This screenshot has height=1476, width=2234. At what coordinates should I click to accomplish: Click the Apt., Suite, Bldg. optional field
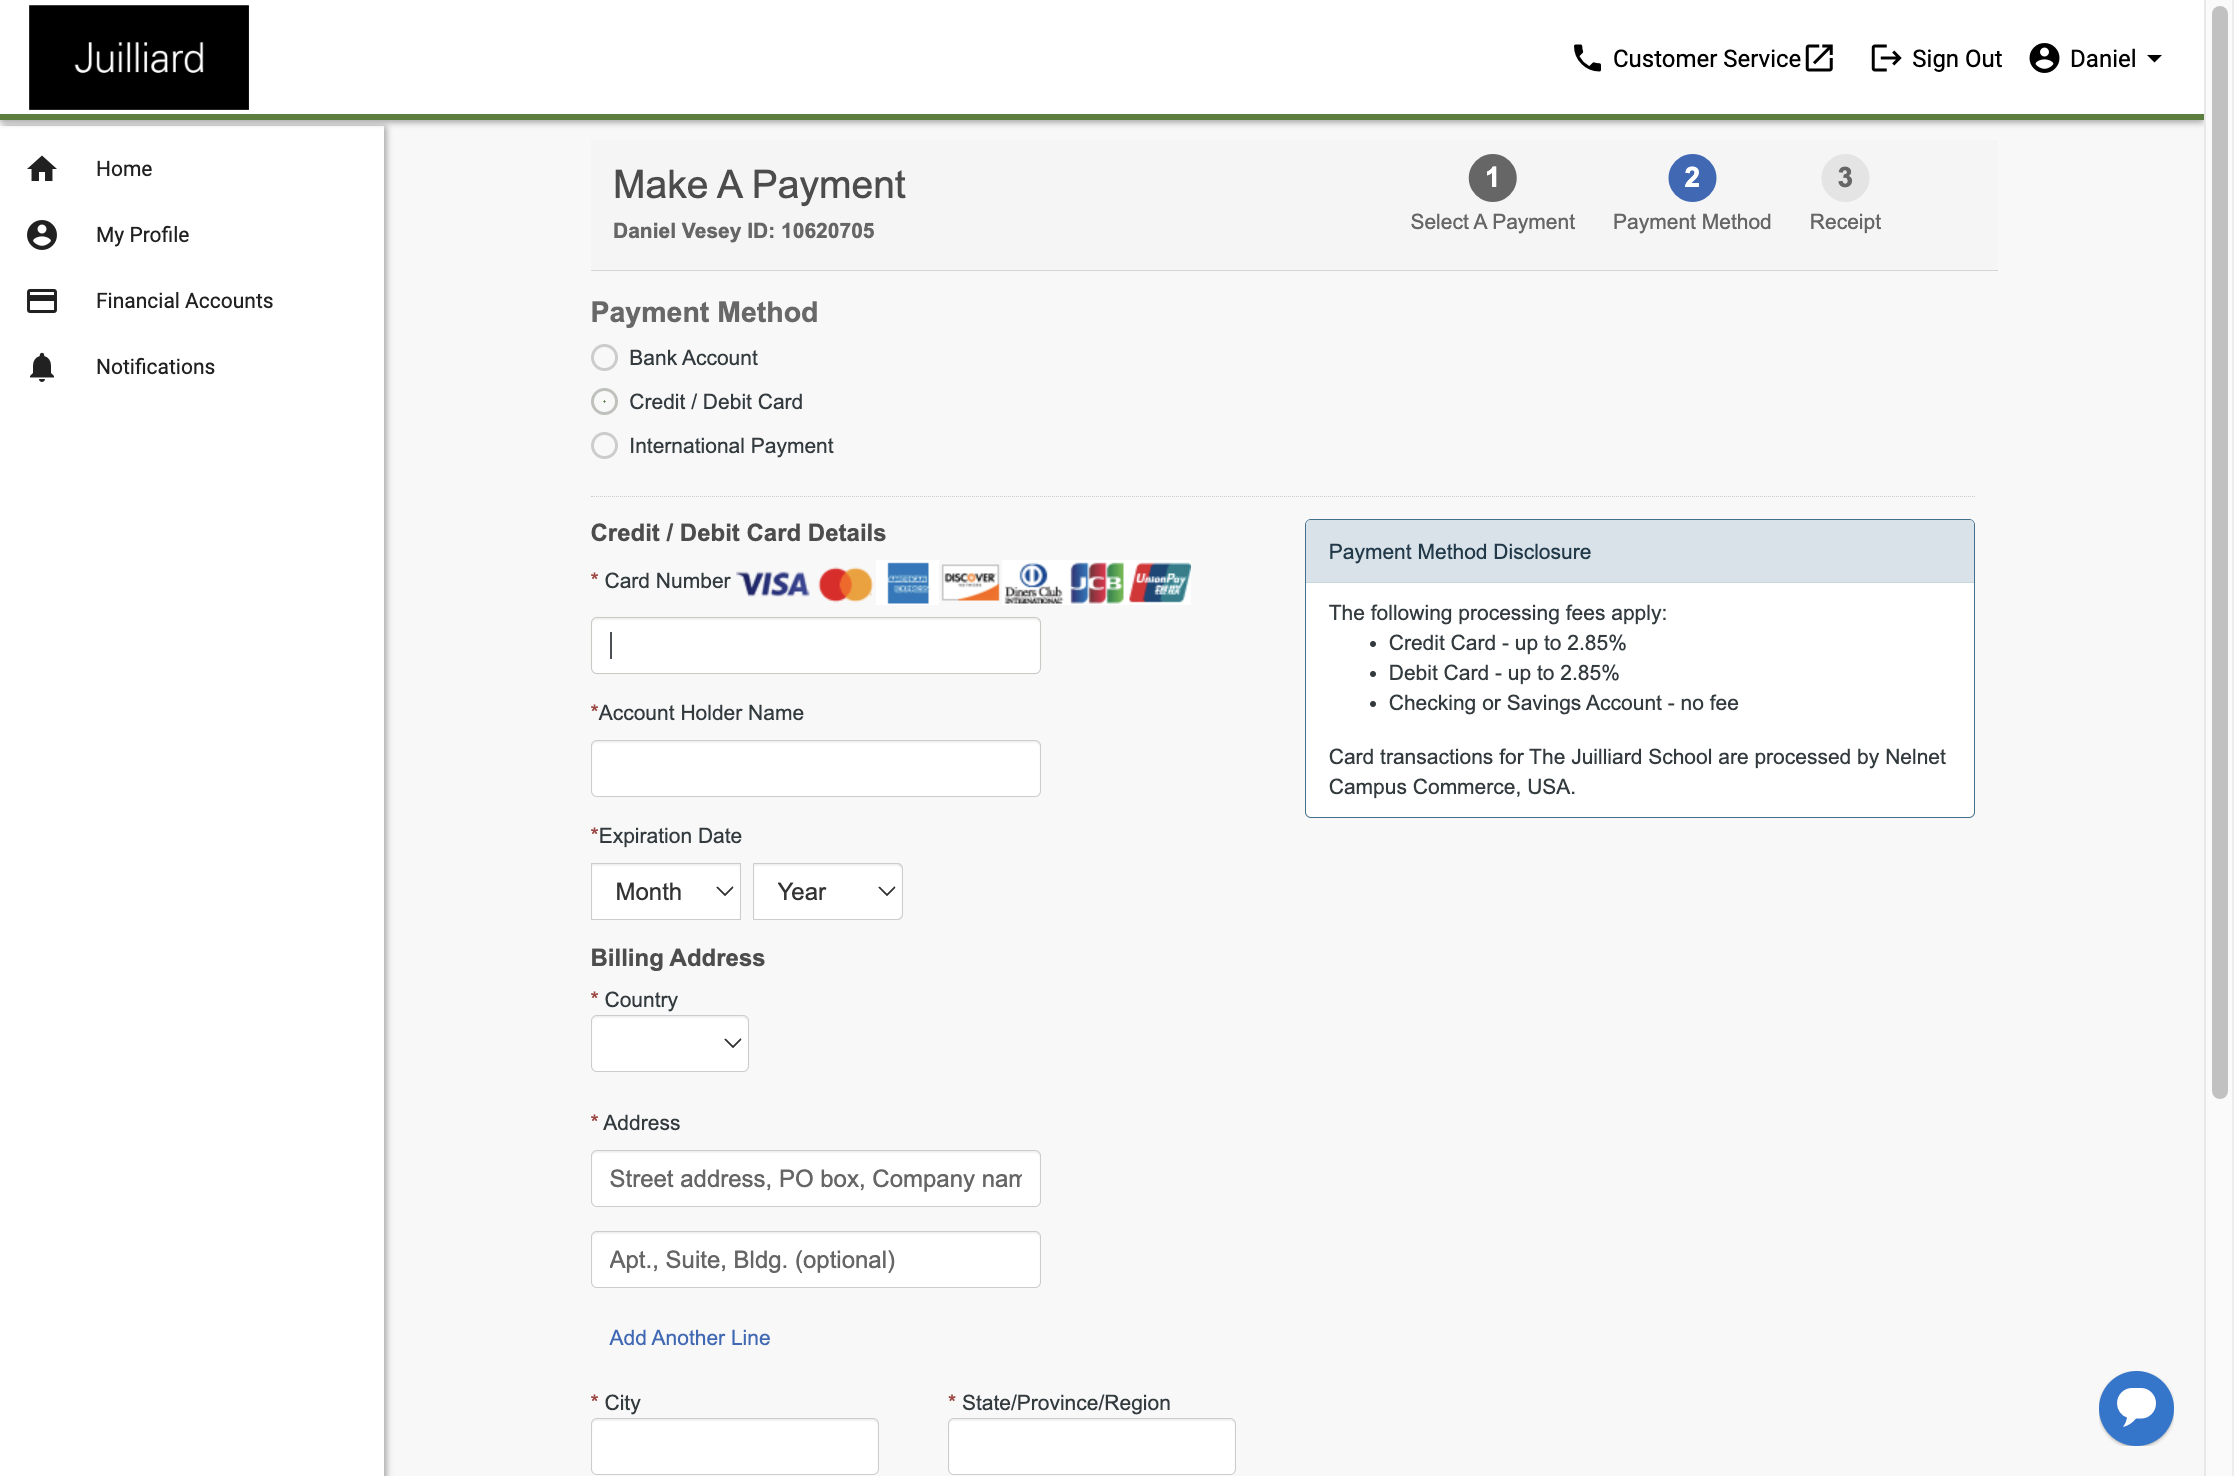pyautogui.click(x=816, y=1260)
